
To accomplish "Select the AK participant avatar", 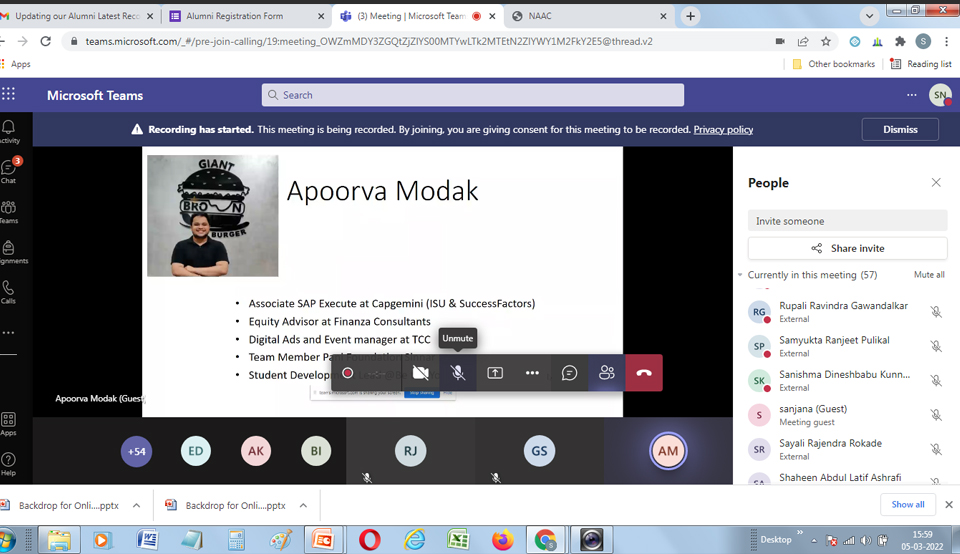I will 256,451.
